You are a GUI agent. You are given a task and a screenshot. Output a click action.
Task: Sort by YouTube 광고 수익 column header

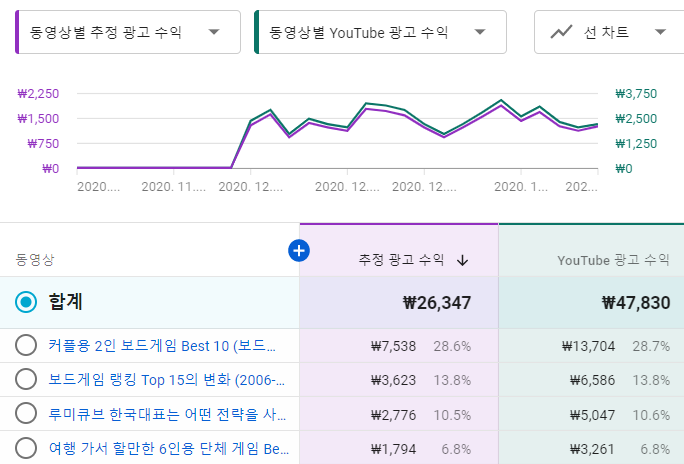tap(613, 260)
